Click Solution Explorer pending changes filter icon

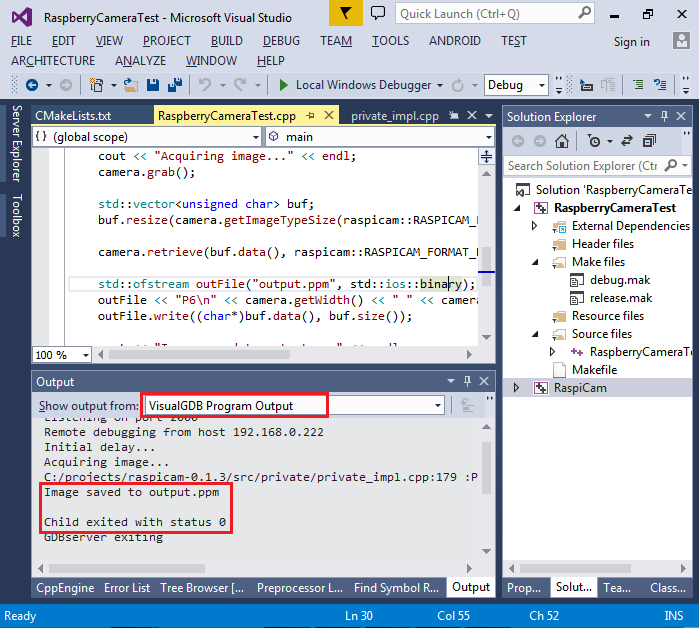(594, 141)
